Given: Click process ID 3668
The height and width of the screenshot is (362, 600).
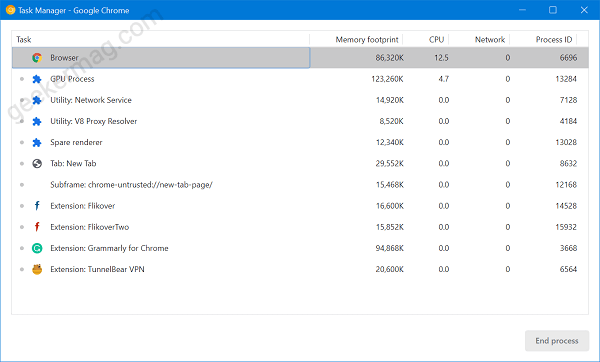Looking at the screenshot, I should (568, 248).
